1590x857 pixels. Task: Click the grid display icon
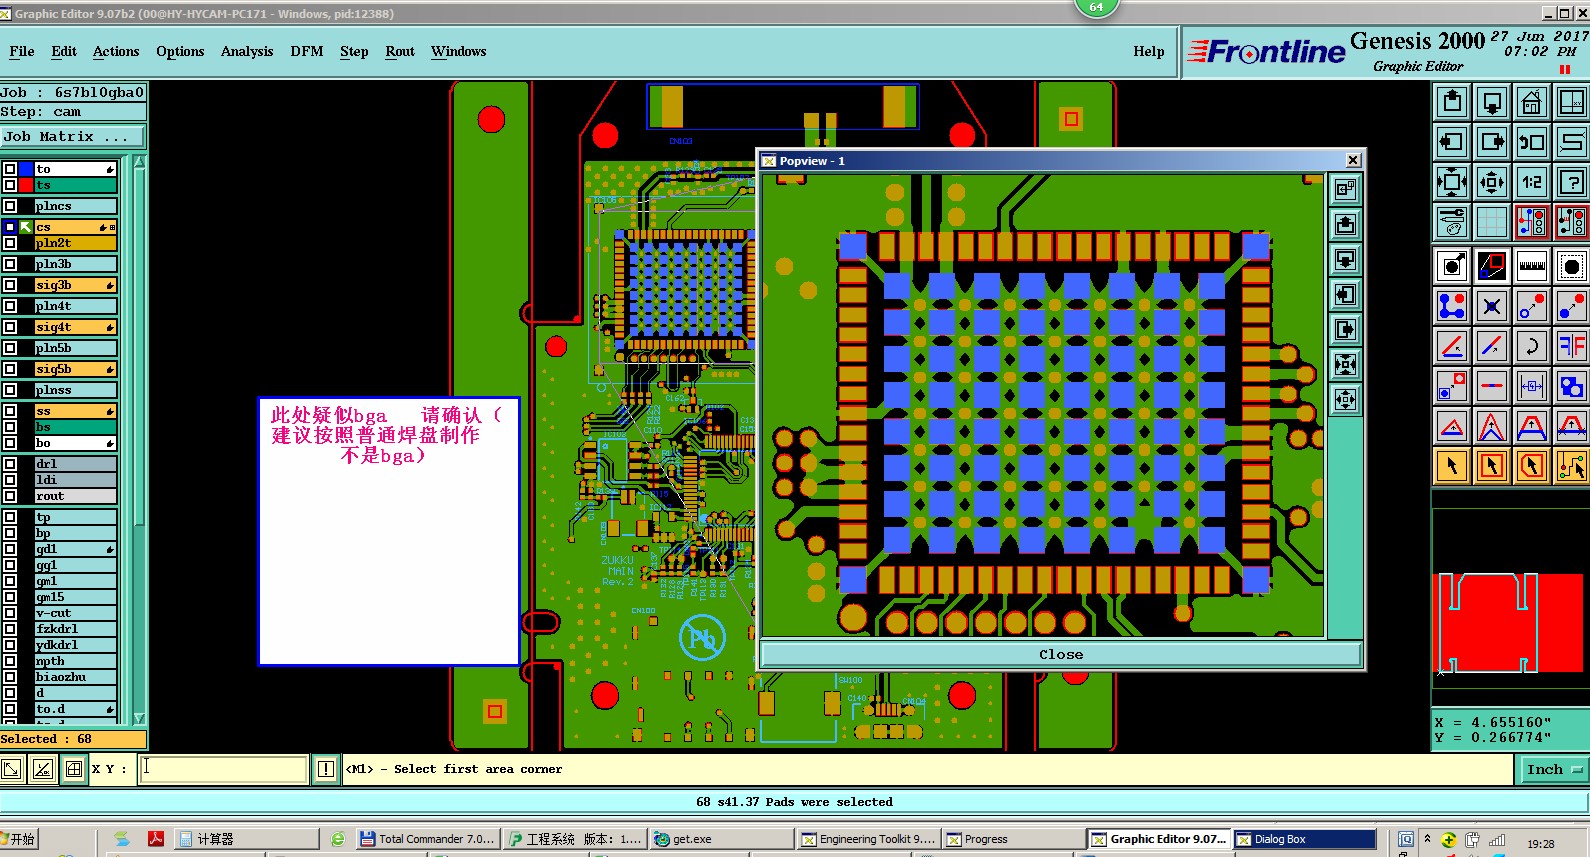[x=1492, y=222]
